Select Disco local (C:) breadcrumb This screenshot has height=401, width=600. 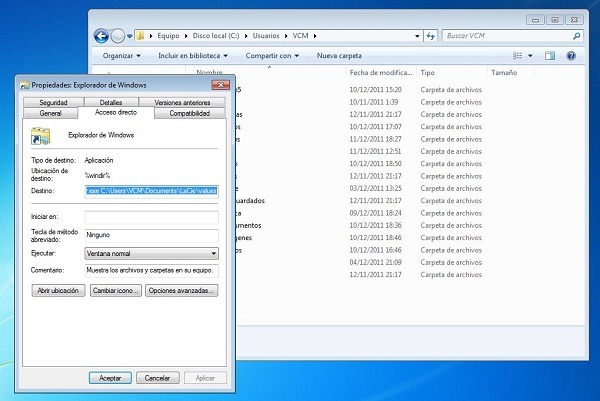click(216, 36)
